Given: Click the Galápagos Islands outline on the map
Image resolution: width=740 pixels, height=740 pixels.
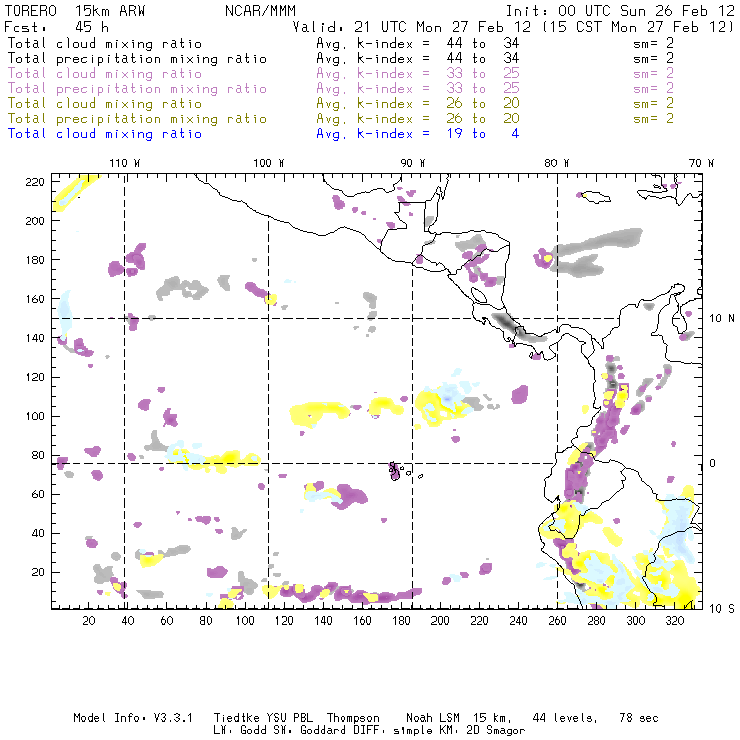Looking at the screenshot, I should point(395,471).
